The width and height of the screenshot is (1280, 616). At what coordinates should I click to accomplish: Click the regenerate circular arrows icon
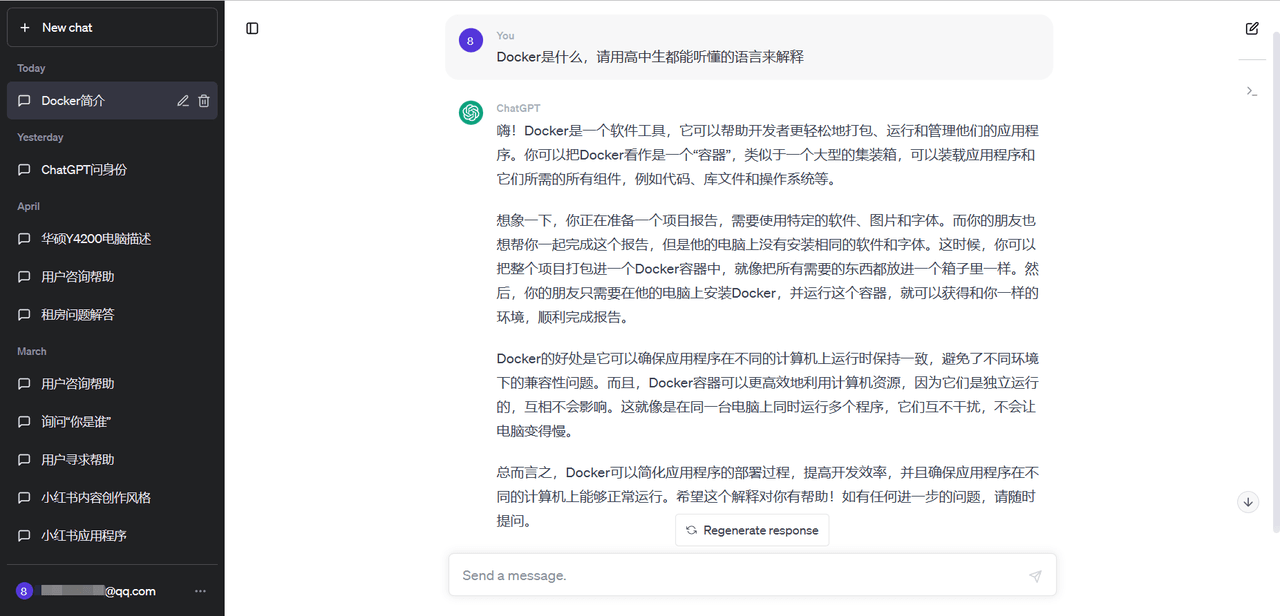pos(691,531)
